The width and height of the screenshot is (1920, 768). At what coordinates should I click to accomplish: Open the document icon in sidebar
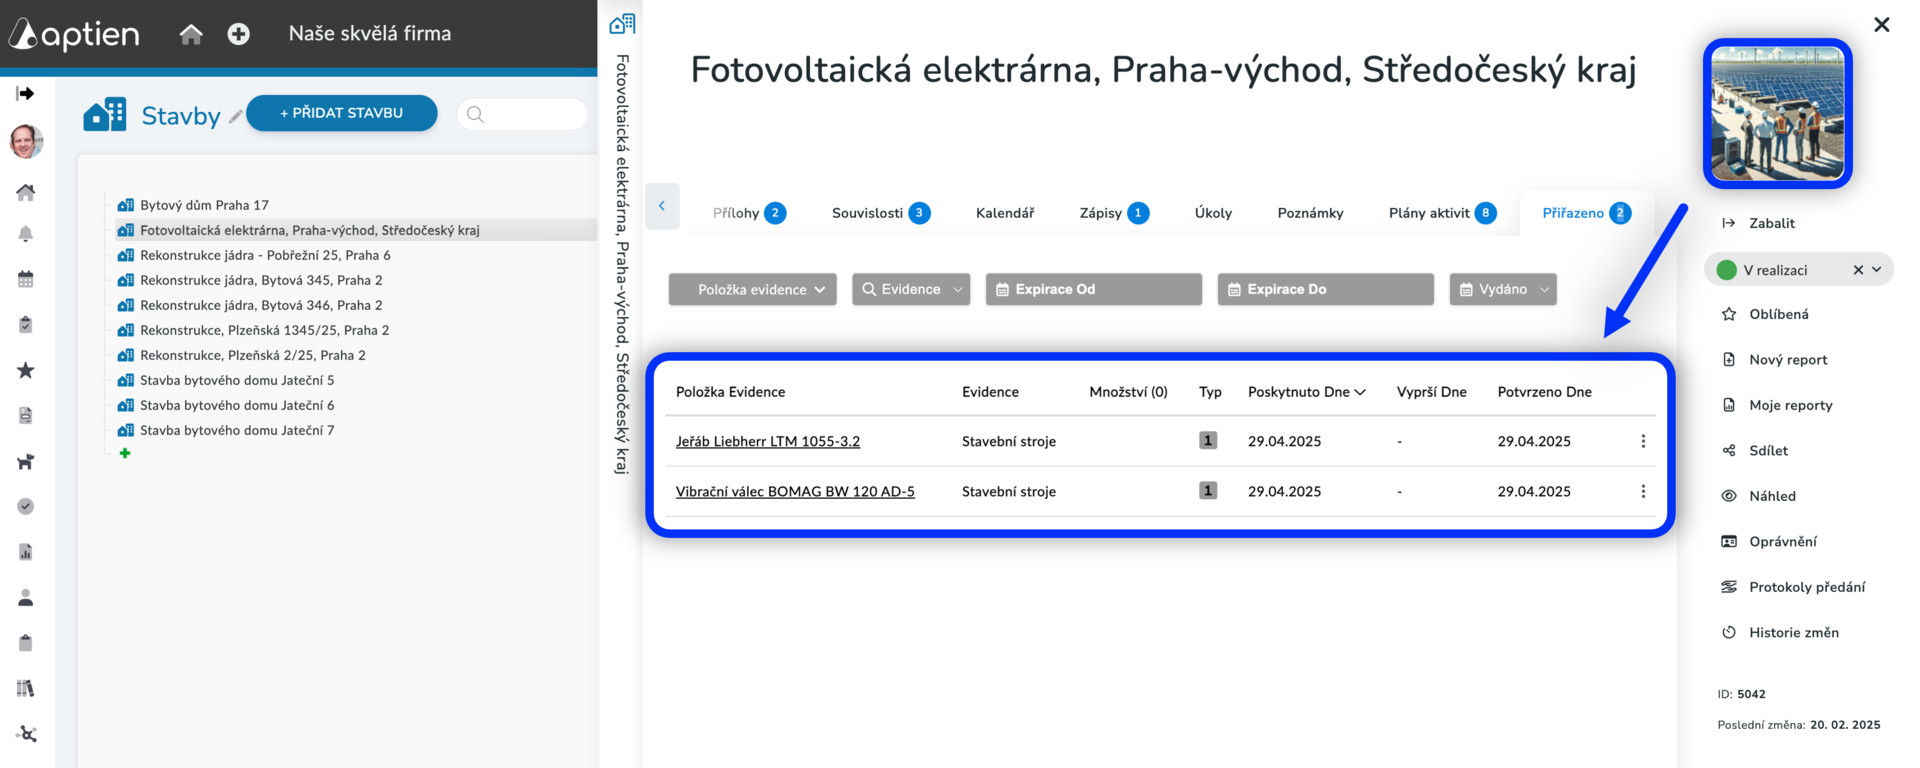click(26, 415)
